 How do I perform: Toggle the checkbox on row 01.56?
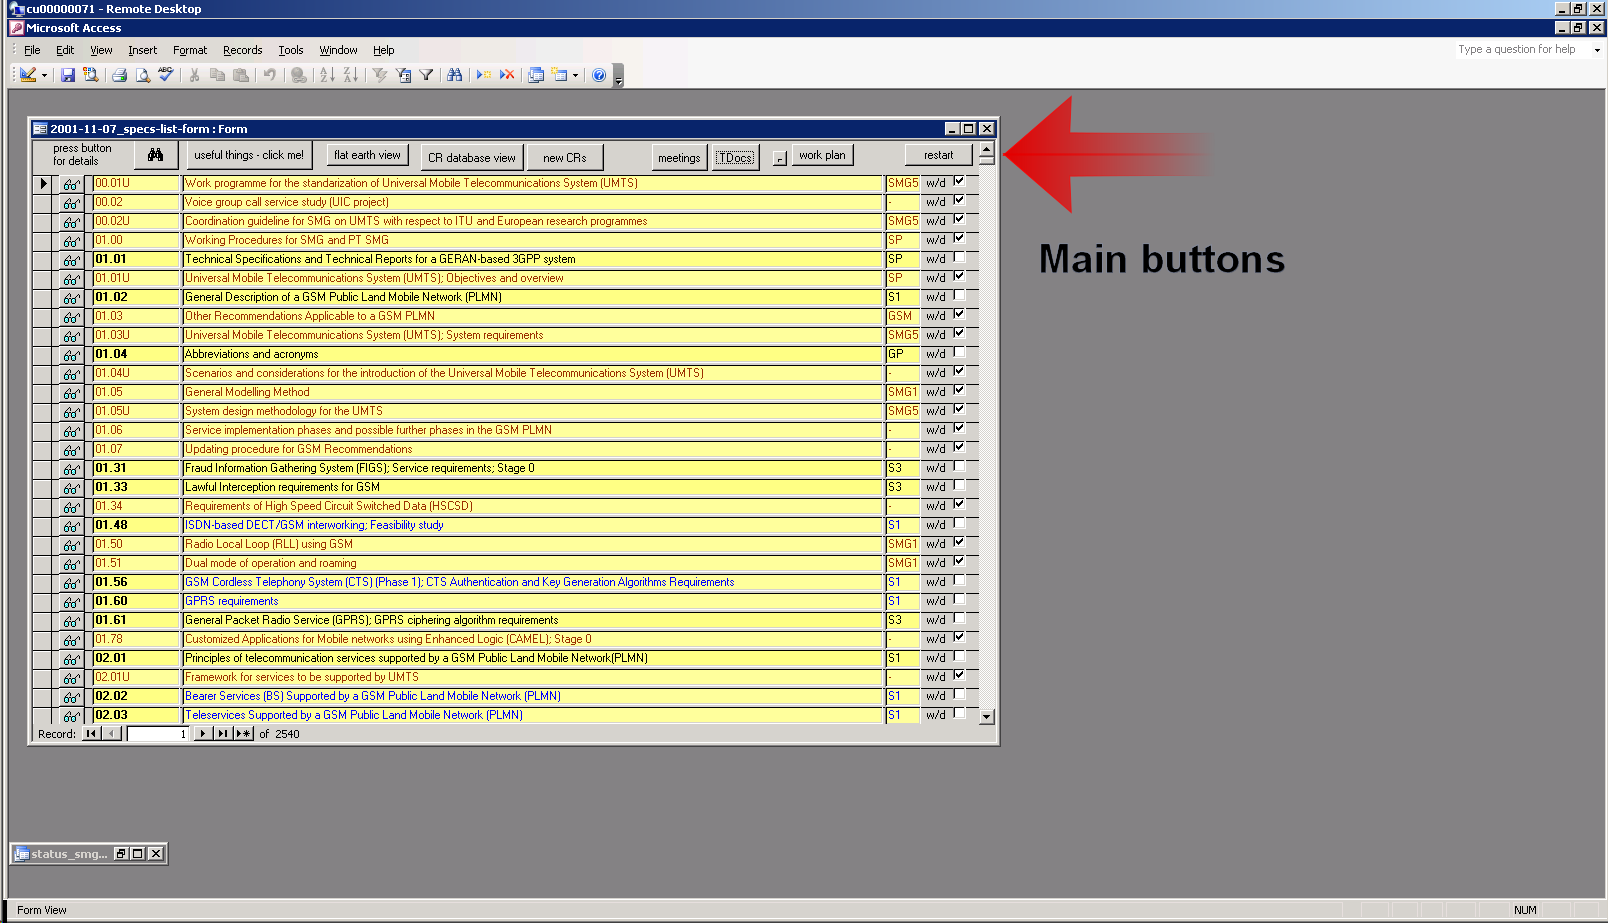959,580
